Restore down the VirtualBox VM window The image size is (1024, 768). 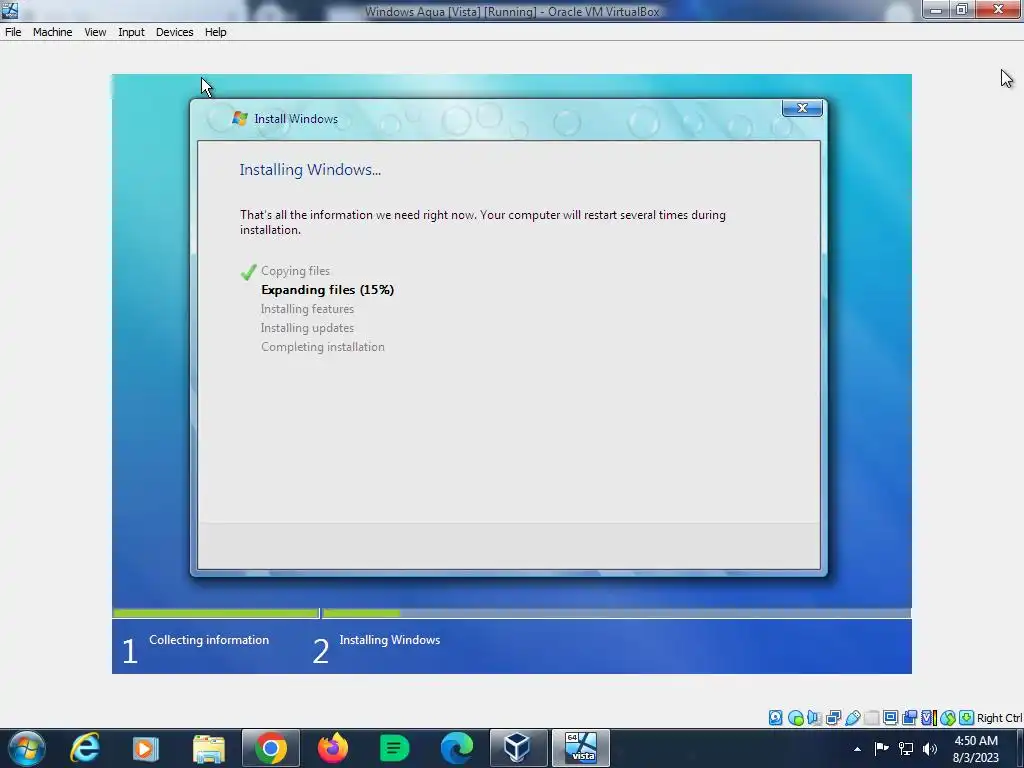[962, 10]
